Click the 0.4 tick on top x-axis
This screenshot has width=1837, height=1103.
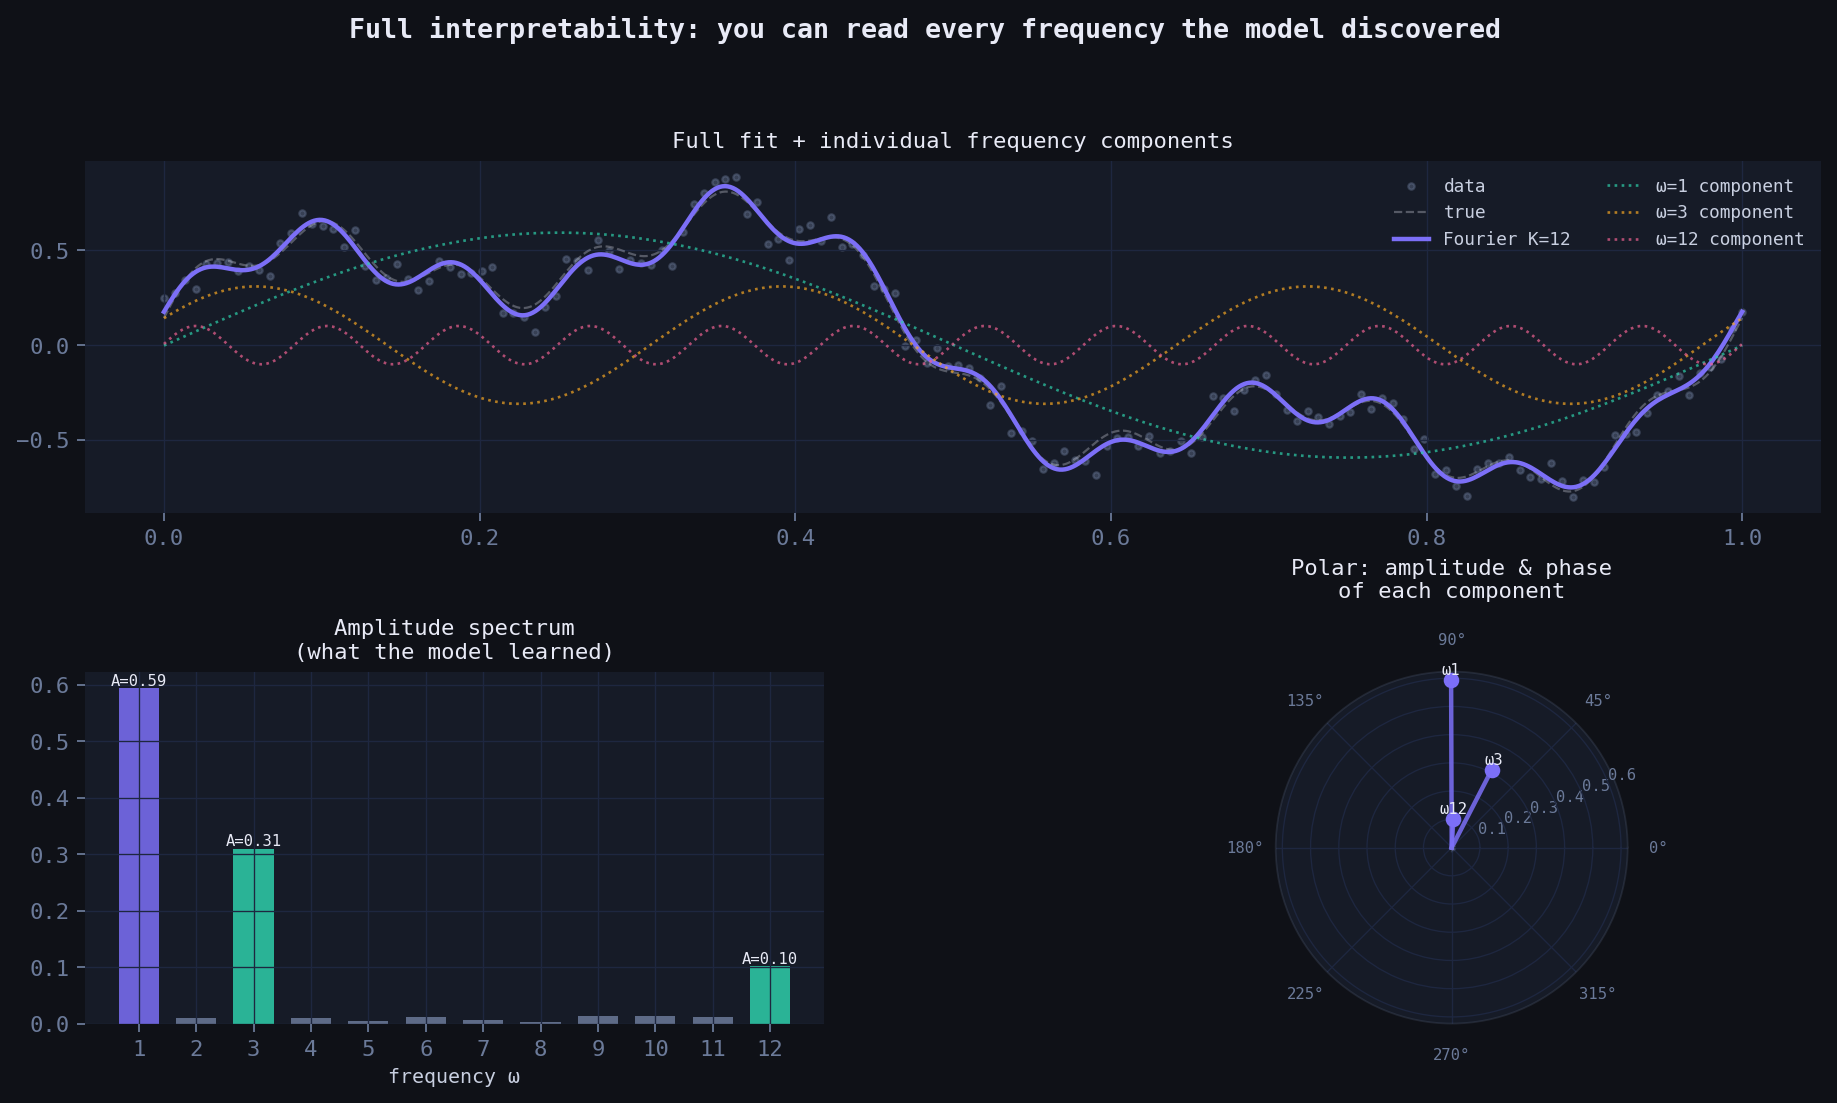pyautogui.click(x=795, y=538)
